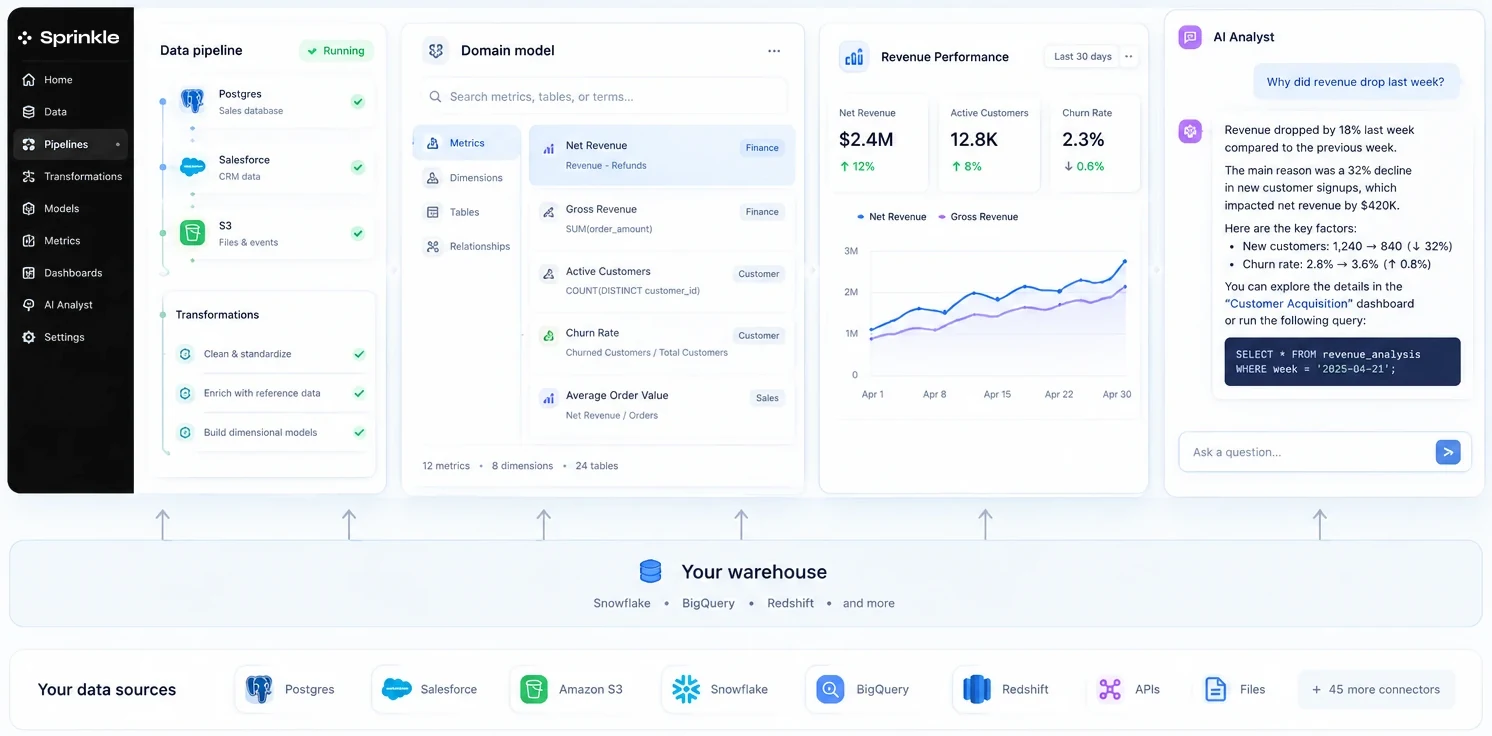Screen dimensions: 1492x736
Task: Click the Settings gear icon
Action: coord(28,337)
